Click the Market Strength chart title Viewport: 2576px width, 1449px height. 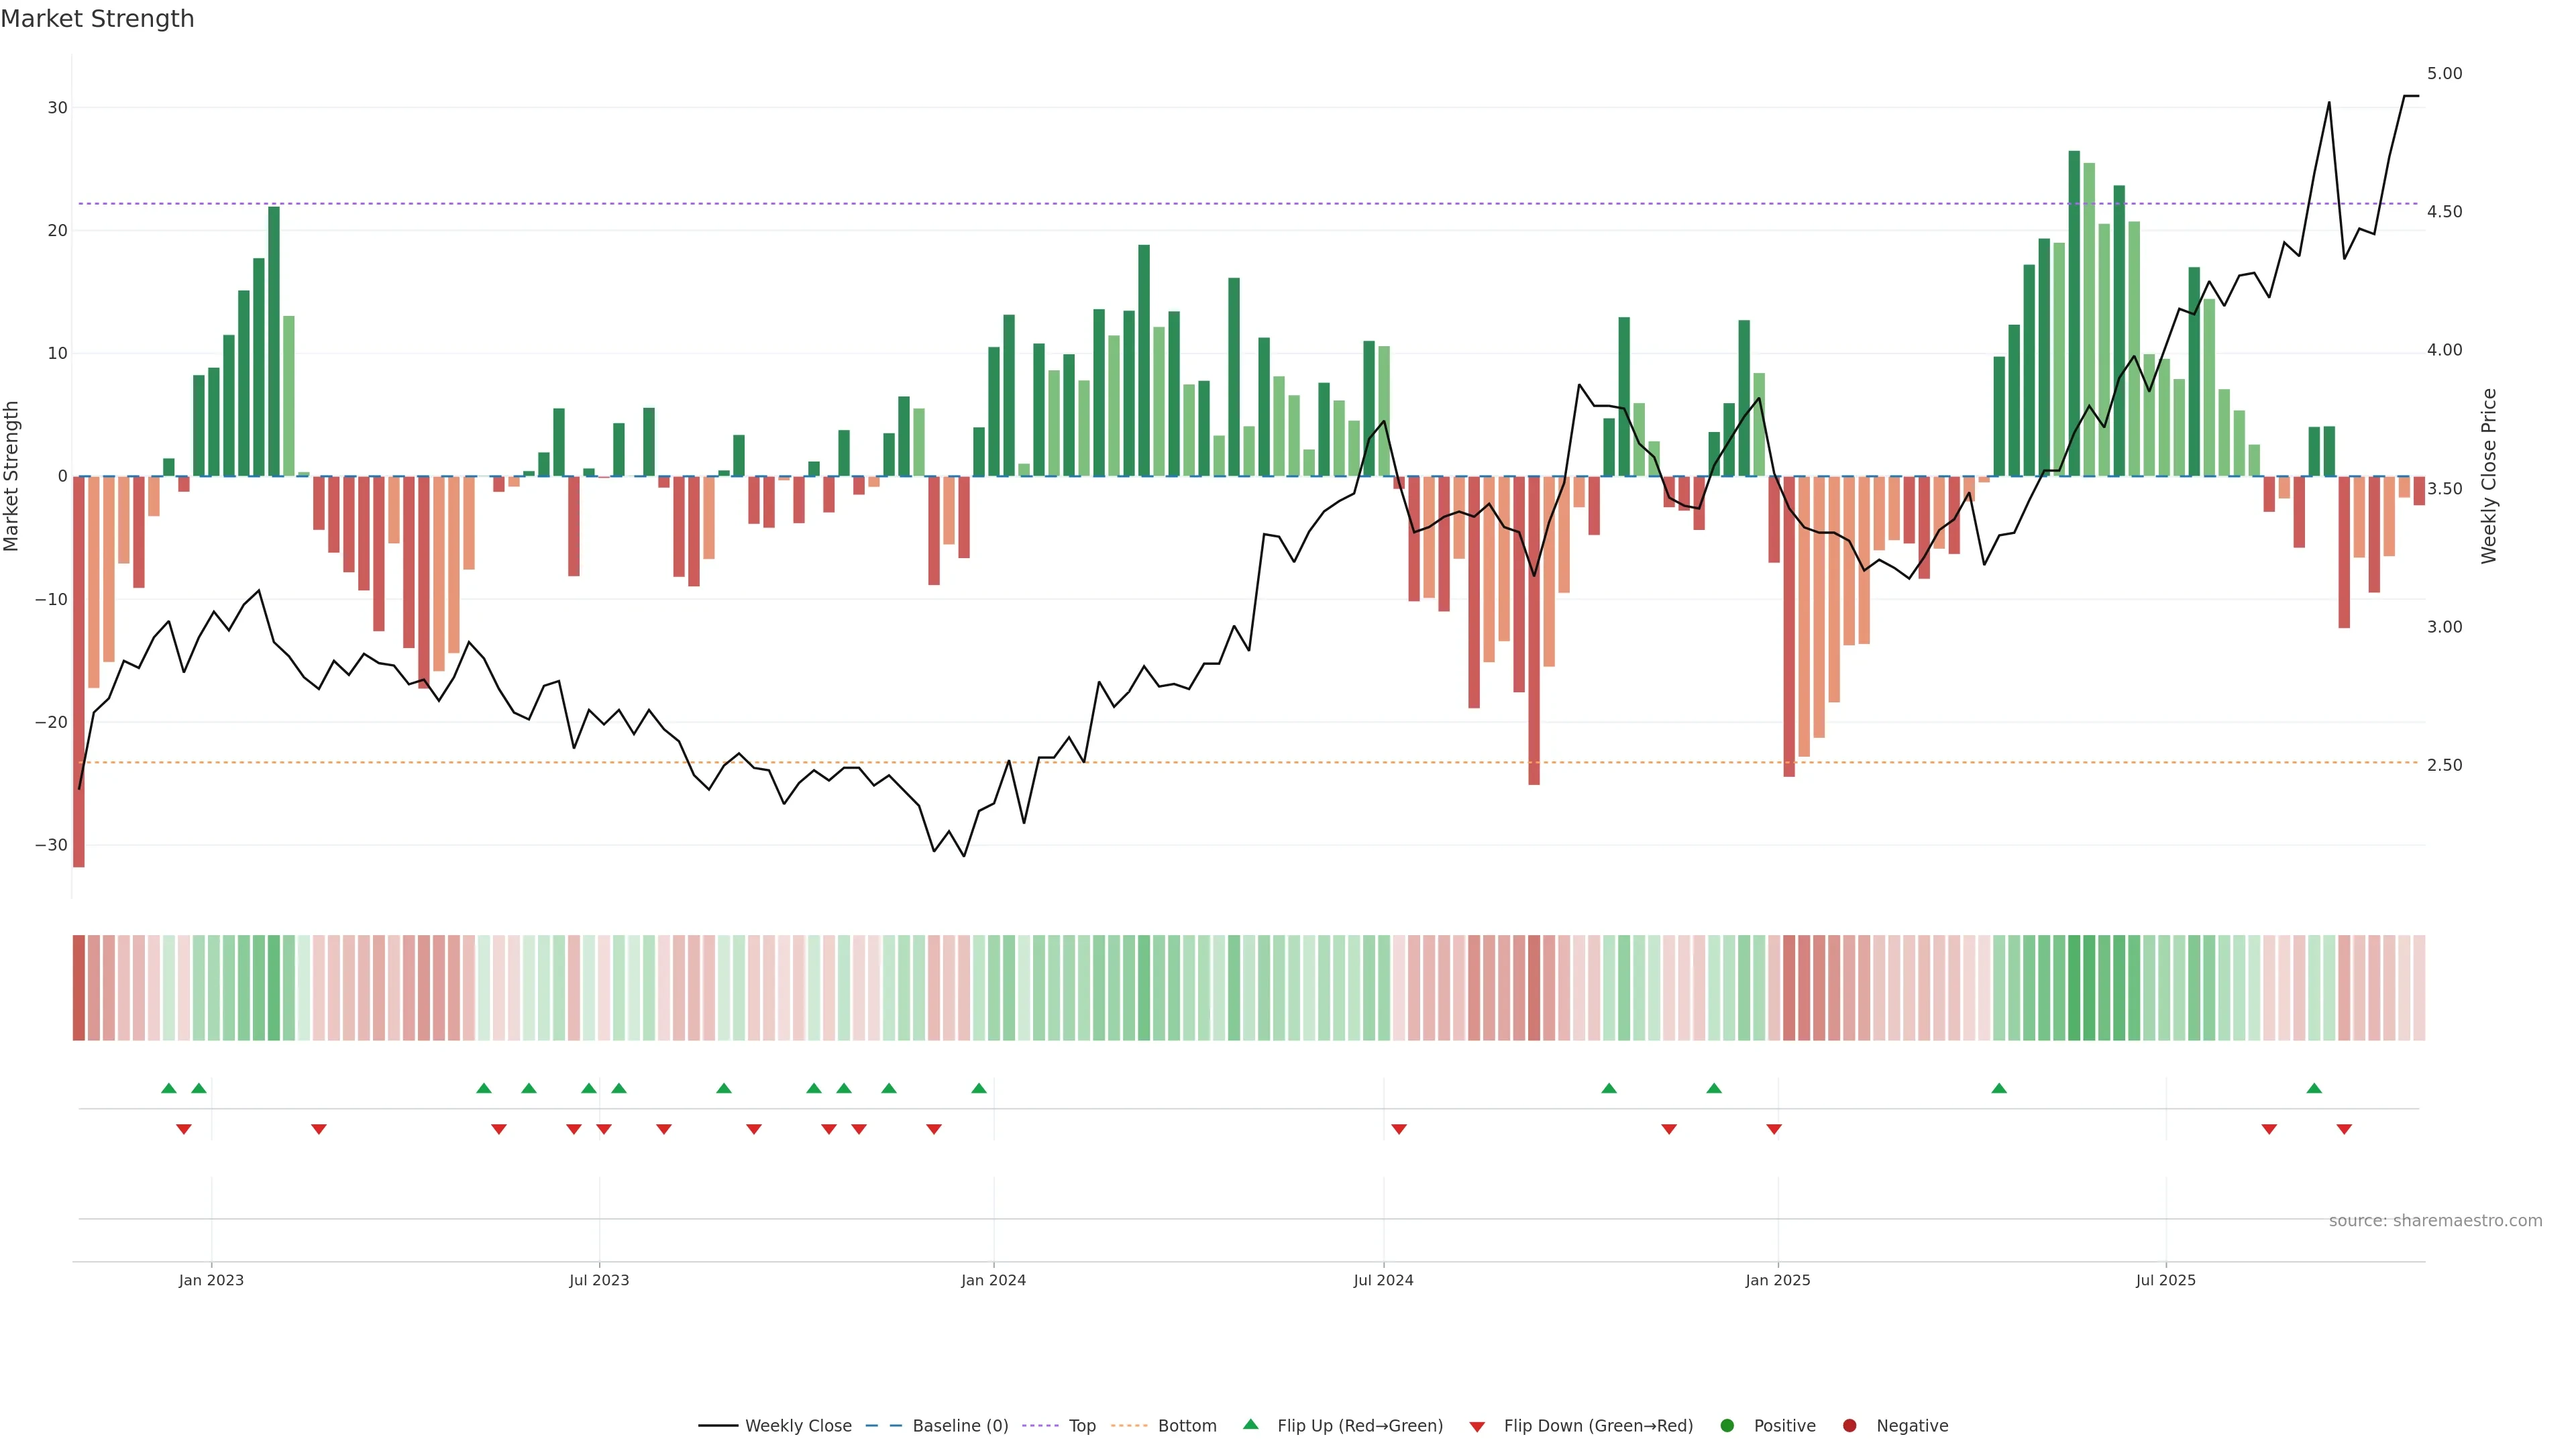[97, 19]
